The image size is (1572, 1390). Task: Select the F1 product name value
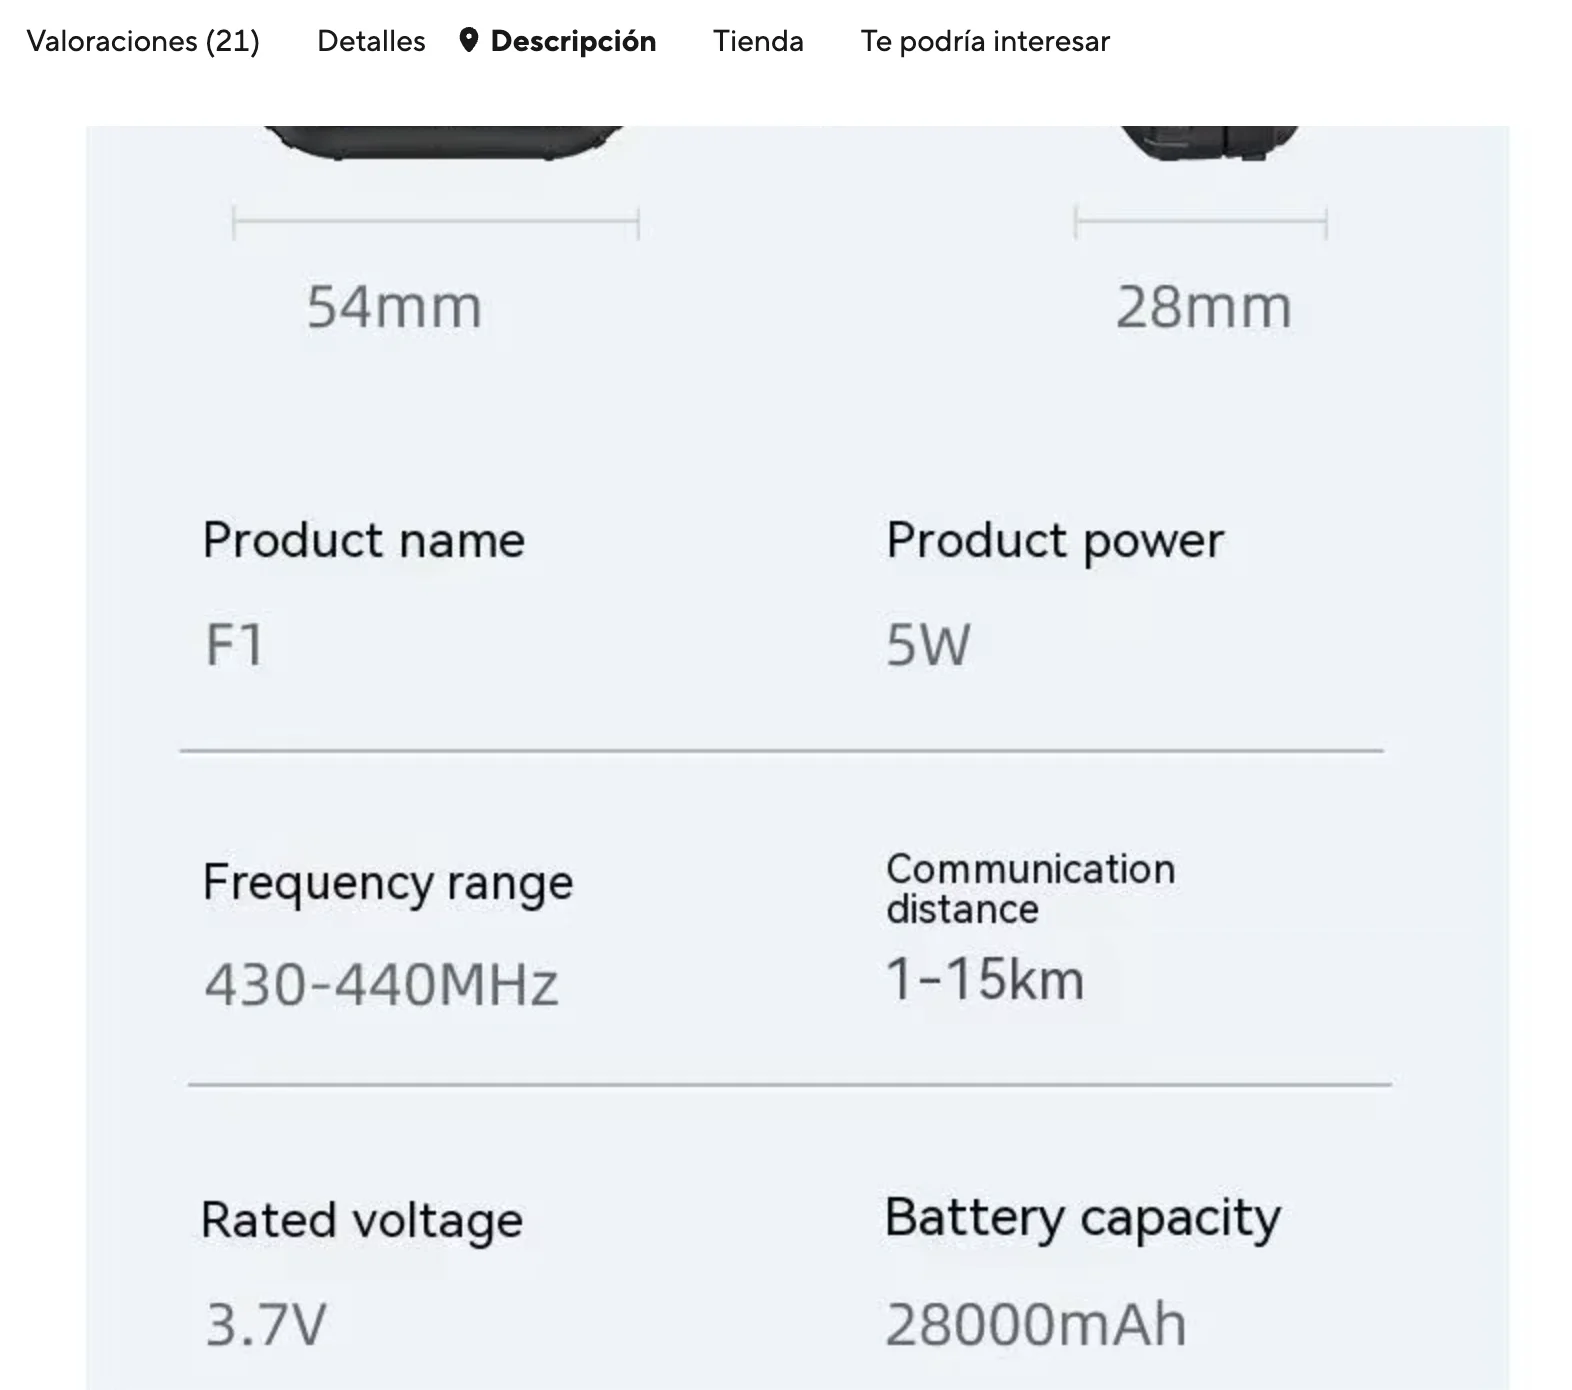pyautogui.click(x=234, y=645)
